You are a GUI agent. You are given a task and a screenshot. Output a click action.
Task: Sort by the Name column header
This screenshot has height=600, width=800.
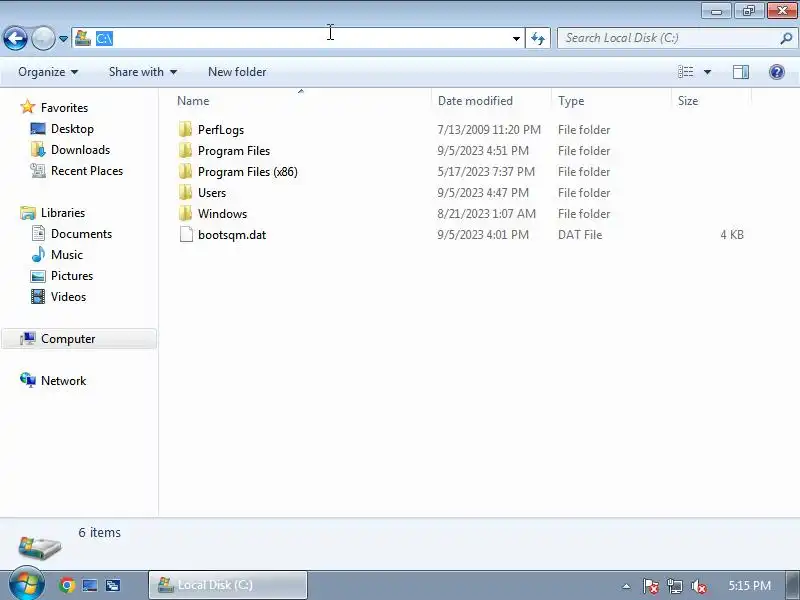pos(193,101)
